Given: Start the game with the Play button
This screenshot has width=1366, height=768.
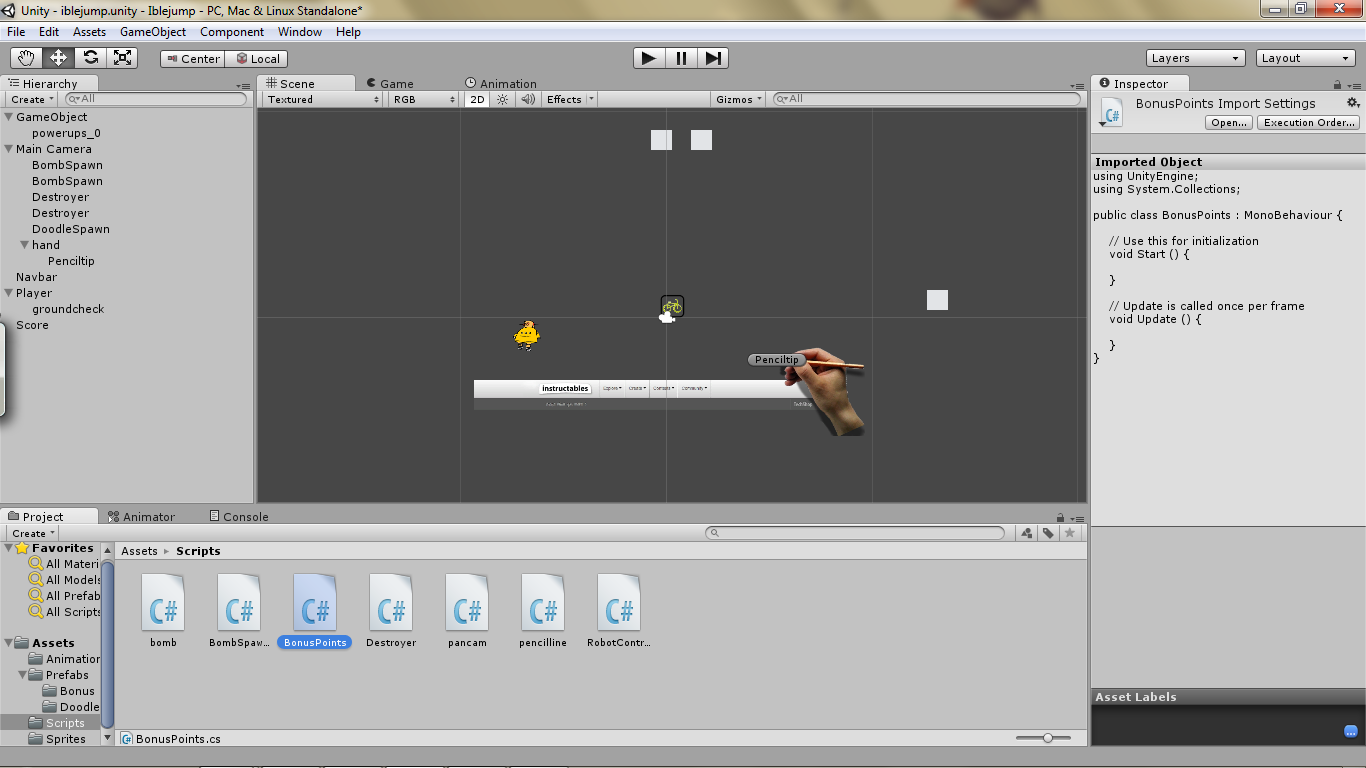Looking at the screenshot, I should [649, 58].
